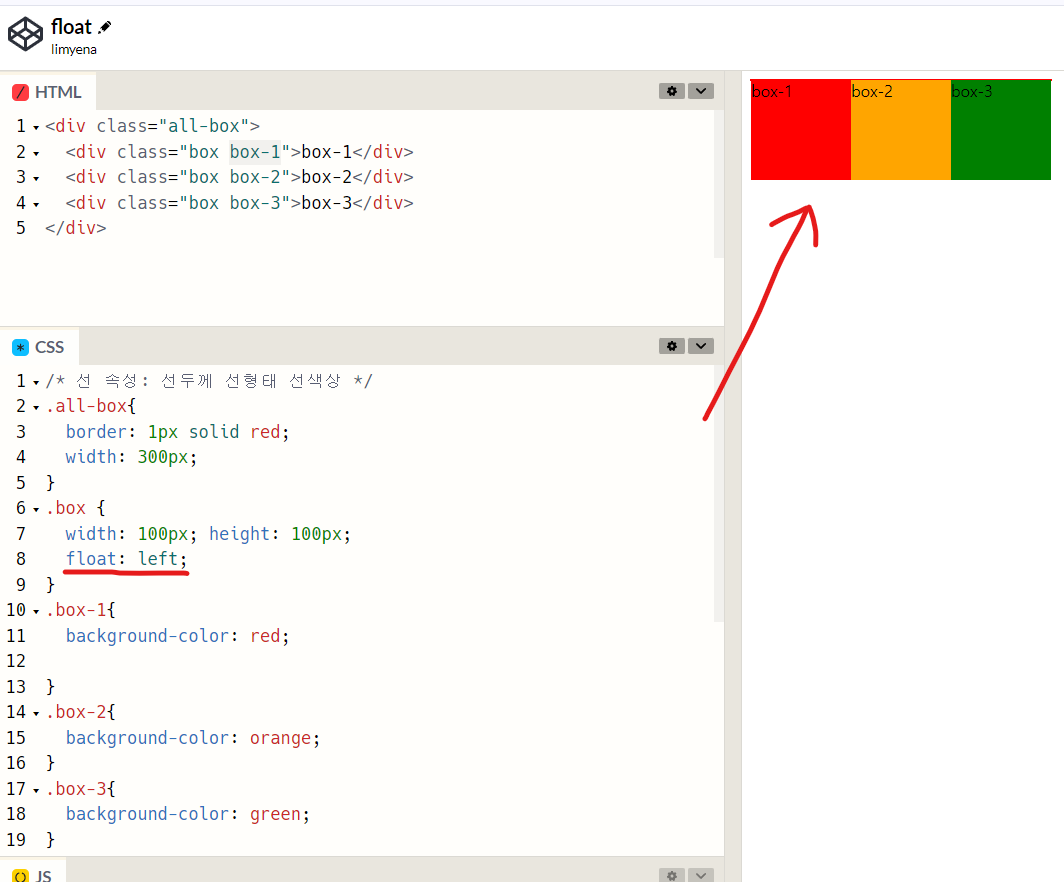Click the pen title float

[x=71, y=27]
